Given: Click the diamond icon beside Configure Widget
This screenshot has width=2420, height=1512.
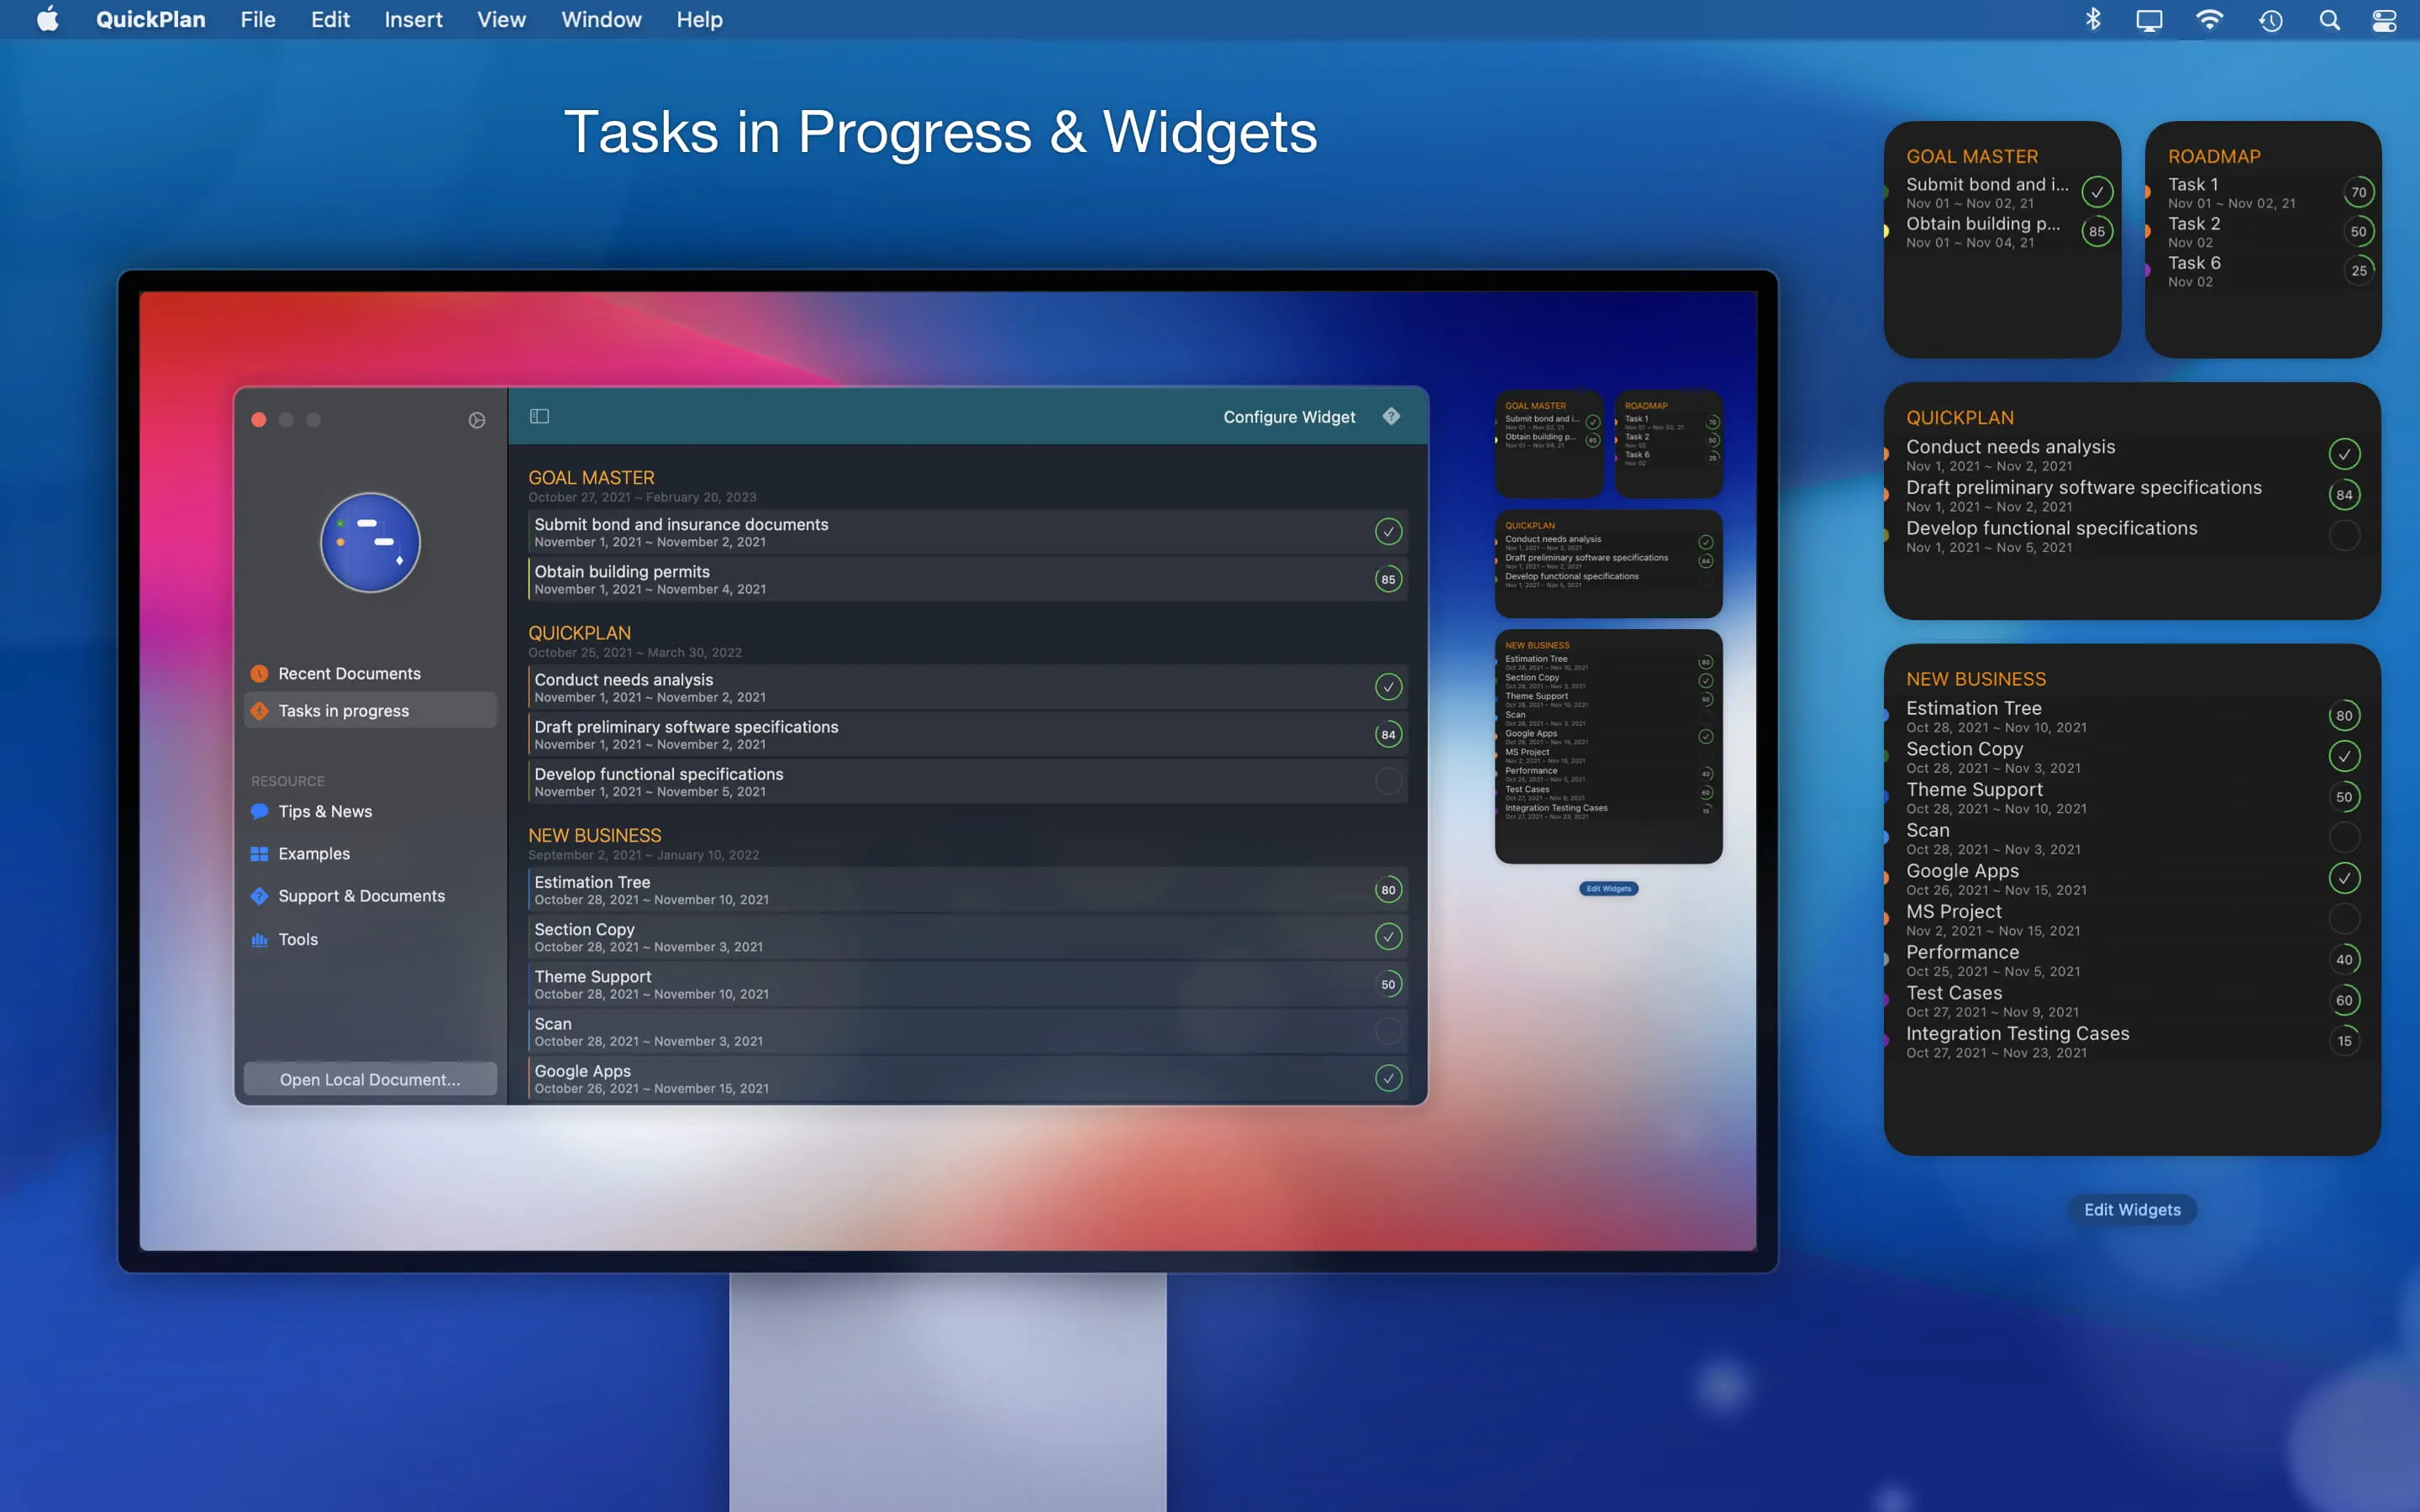Looking at the screenshot, I should click(1391, 416).
